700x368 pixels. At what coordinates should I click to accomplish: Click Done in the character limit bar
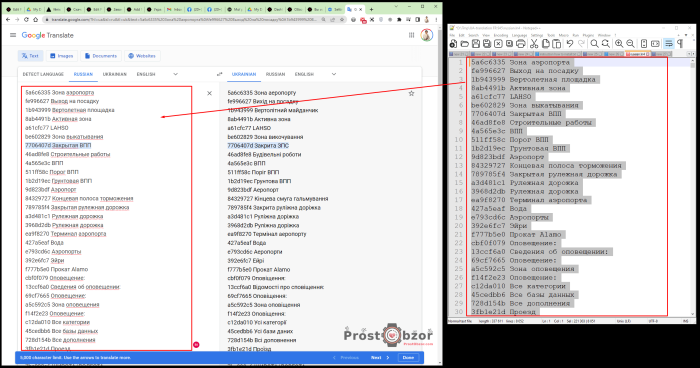coord(408,358)
